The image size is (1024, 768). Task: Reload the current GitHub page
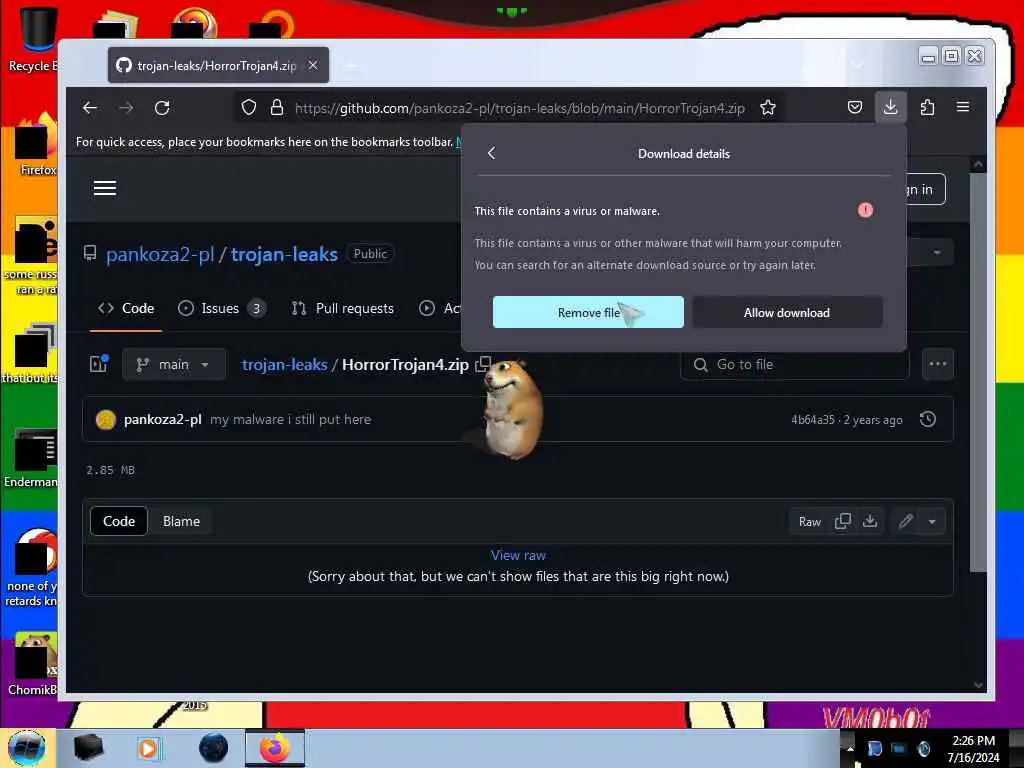162,108
